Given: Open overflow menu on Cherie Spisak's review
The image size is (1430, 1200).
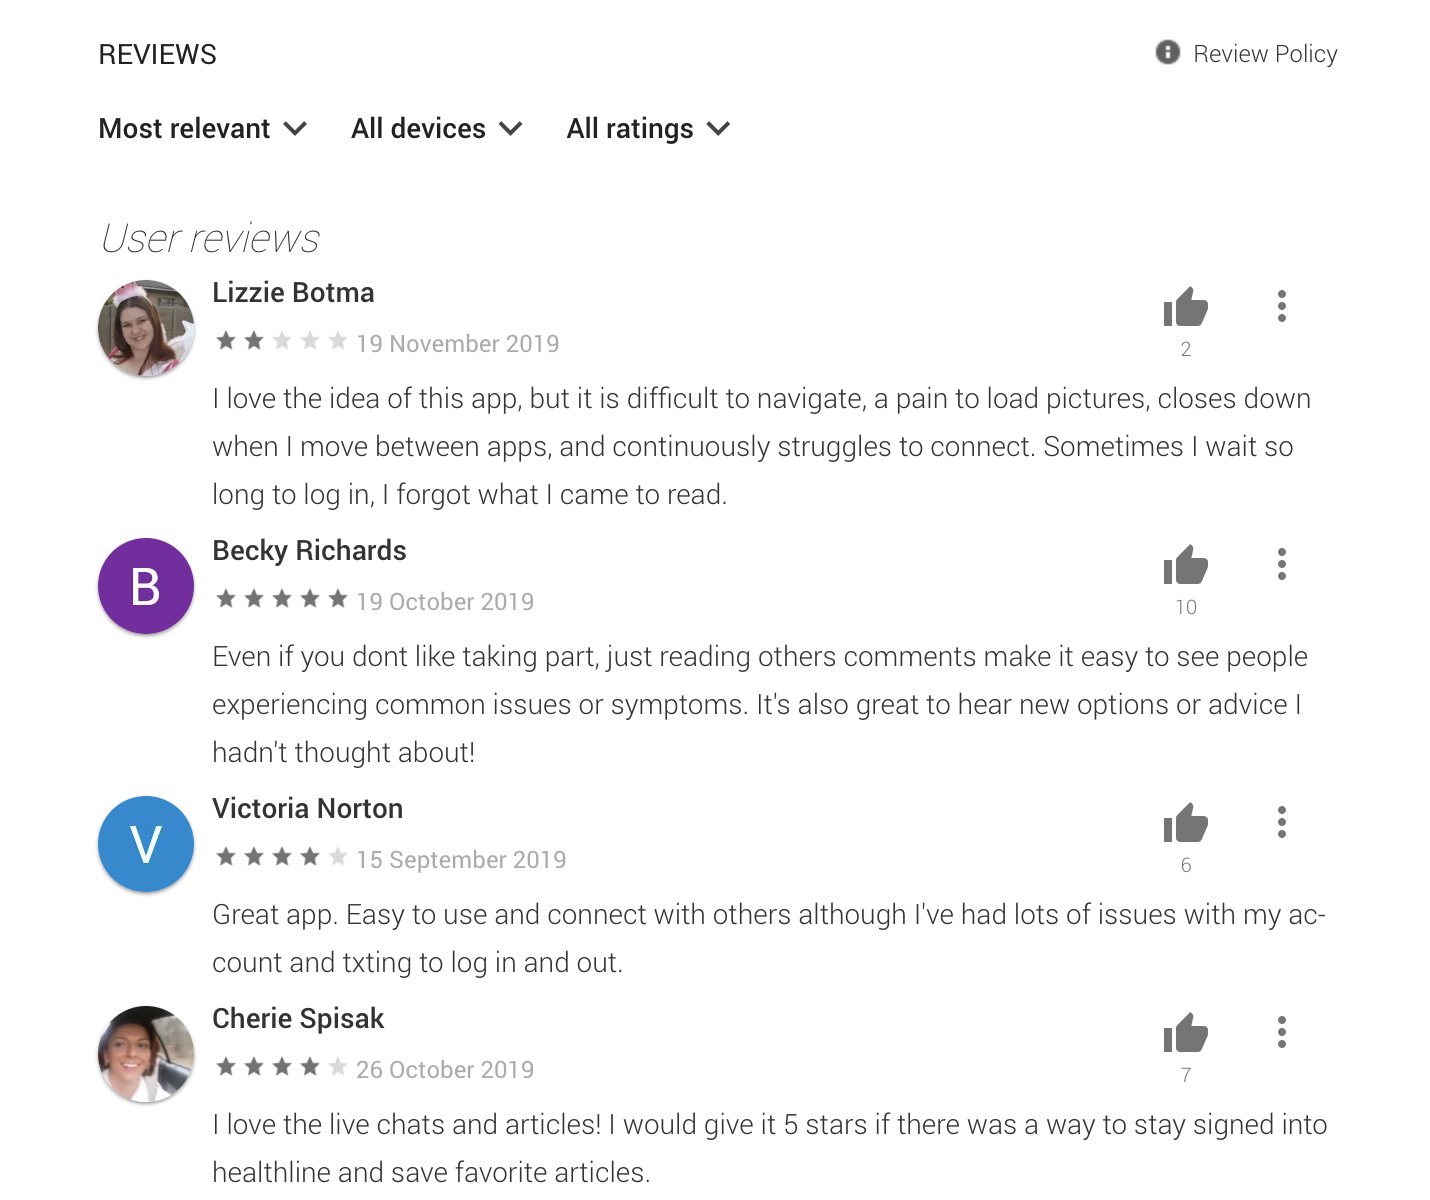Looking at the screenshot, I should tap(1281, 1032).
